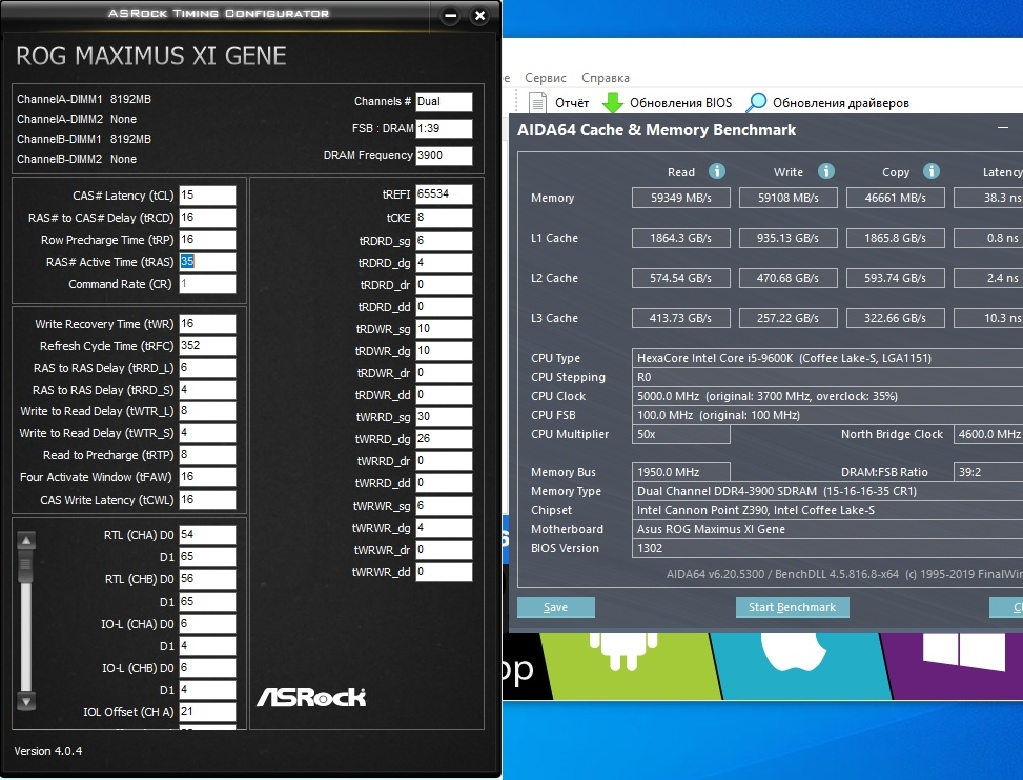The width and height of the screenshot is (1023, 780).
Task: Click the Refresh Cycle Time (tRFC) field
Action: point(207,346)
